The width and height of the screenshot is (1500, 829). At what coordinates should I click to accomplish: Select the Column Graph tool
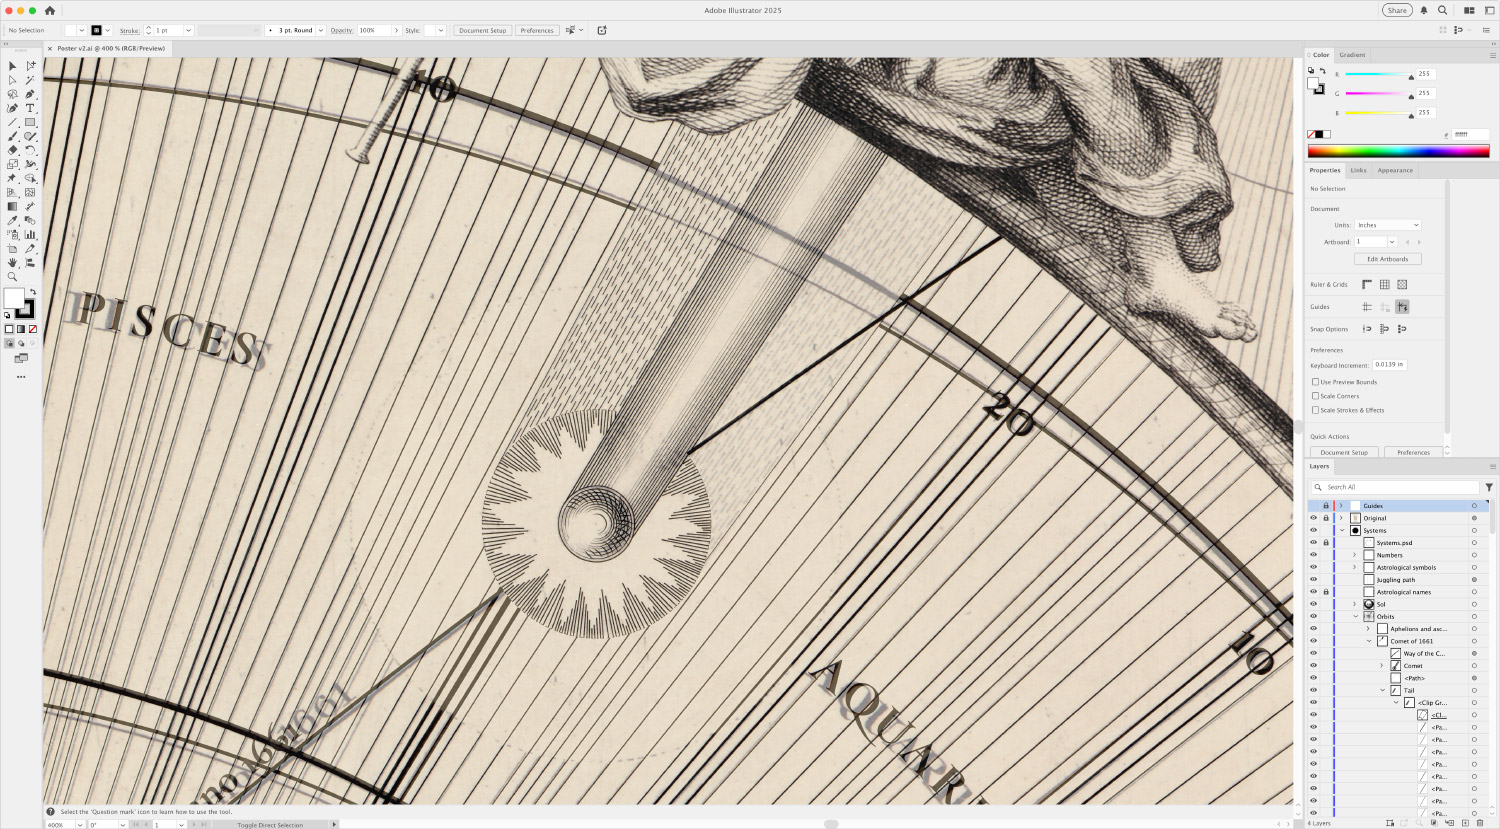click(30, 234)
